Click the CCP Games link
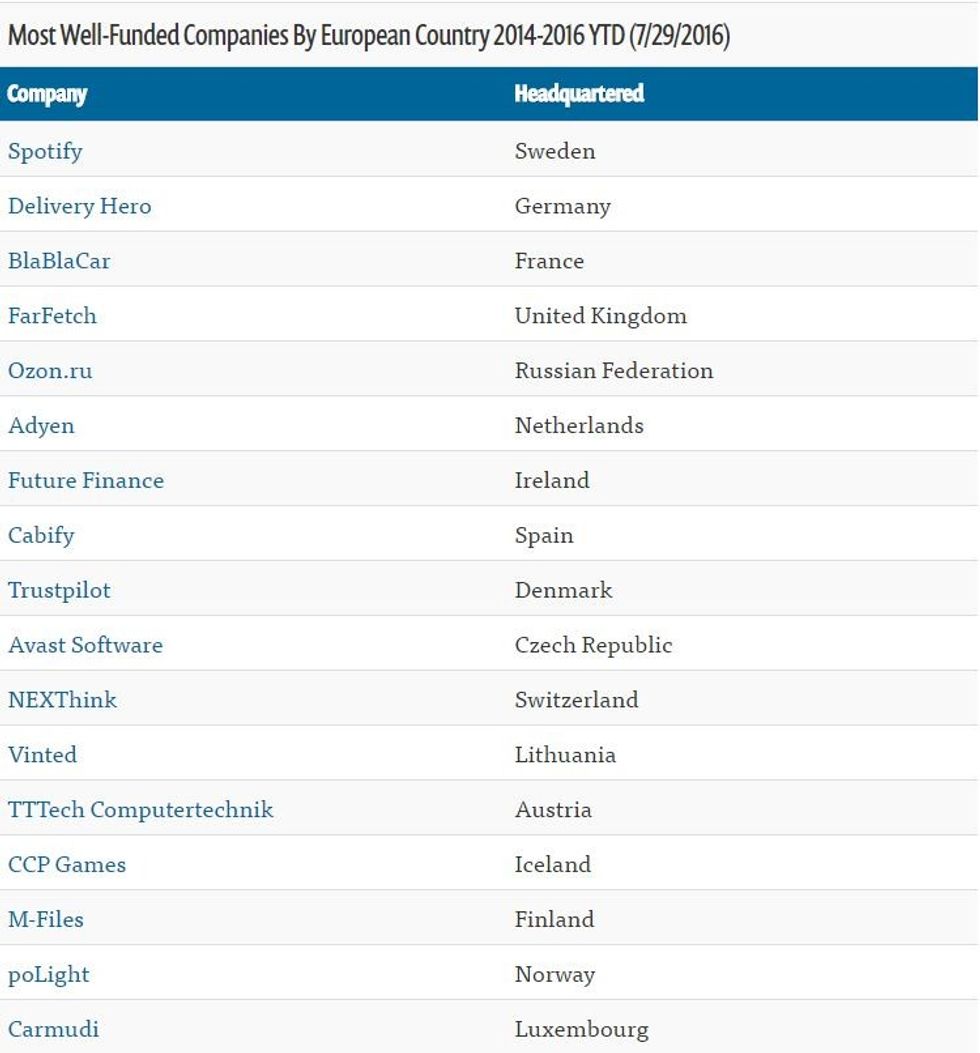Image resolution: width=980 pixels, height=1053 pixels. pyautogui.click(x=67, y=865)
